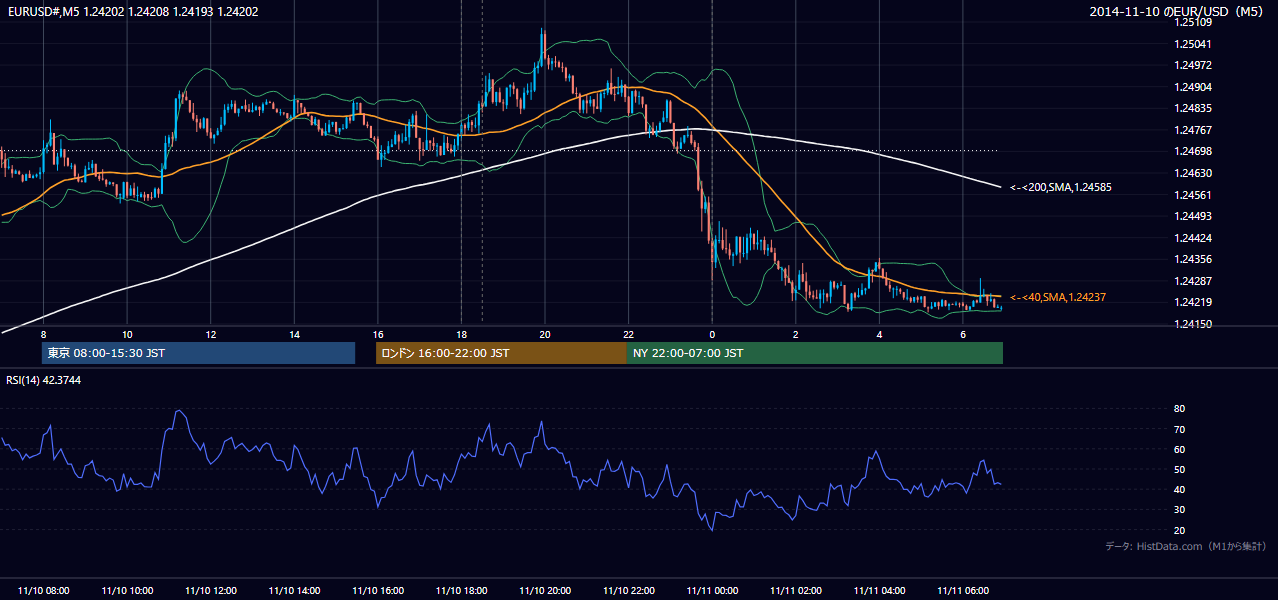Image resolution: width=1278 pixels, height=600 pixels.
Task: Click the 11/11 00:00 date label
Action: [712, 591]
